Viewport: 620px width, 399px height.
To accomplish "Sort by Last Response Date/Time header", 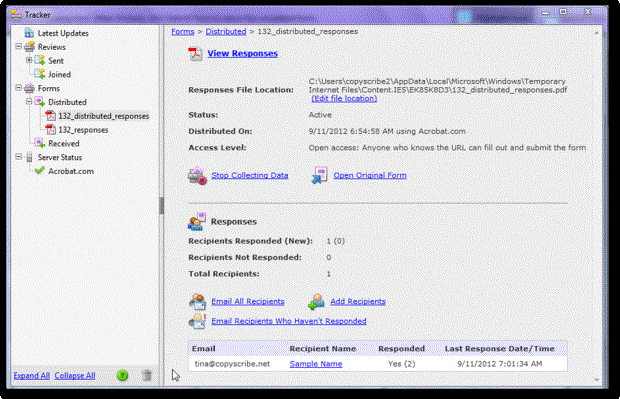I will pos(500,349).
